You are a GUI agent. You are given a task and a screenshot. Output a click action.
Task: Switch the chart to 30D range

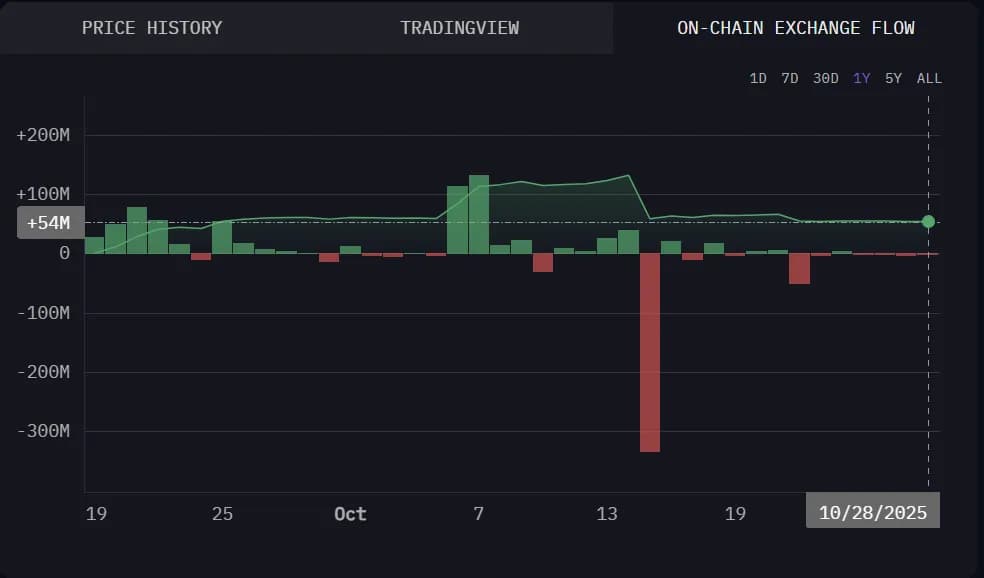(x=825, y=78)
